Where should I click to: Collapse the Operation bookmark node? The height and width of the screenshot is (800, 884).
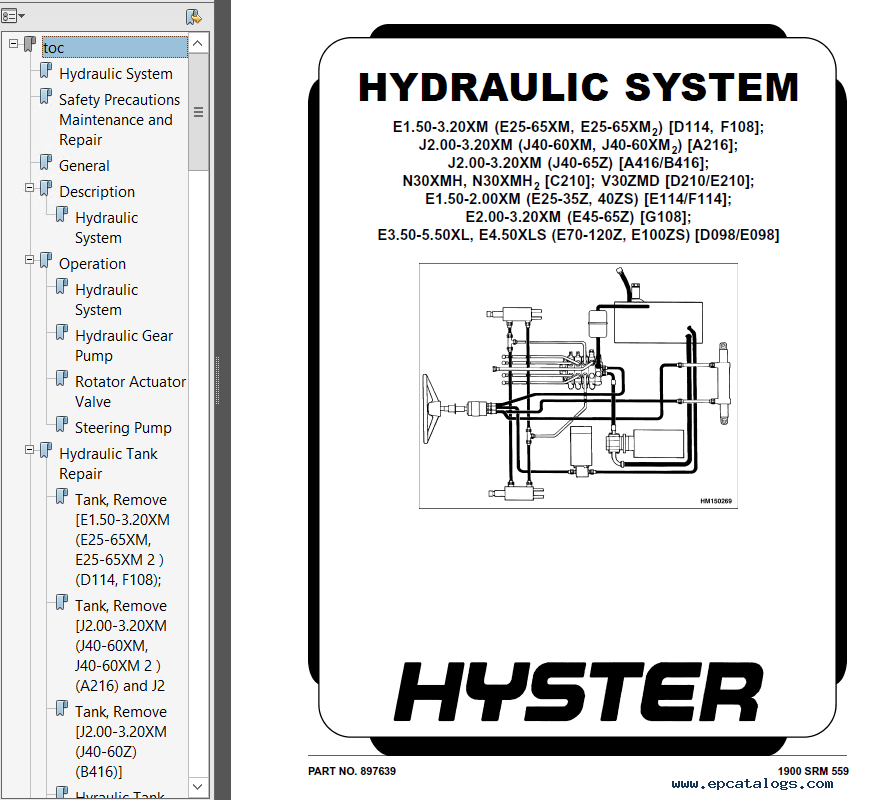pos(29,260)
